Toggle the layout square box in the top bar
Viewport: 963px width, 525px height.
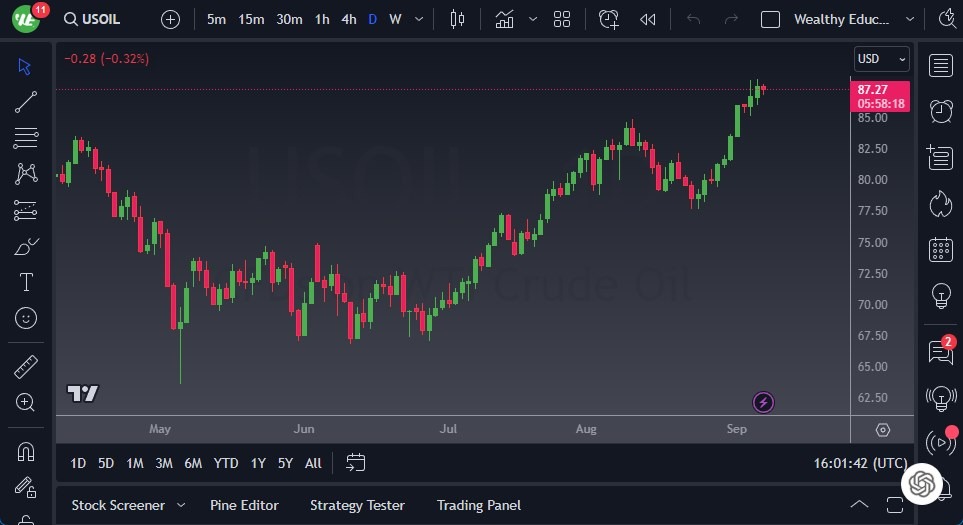[770, 19]
